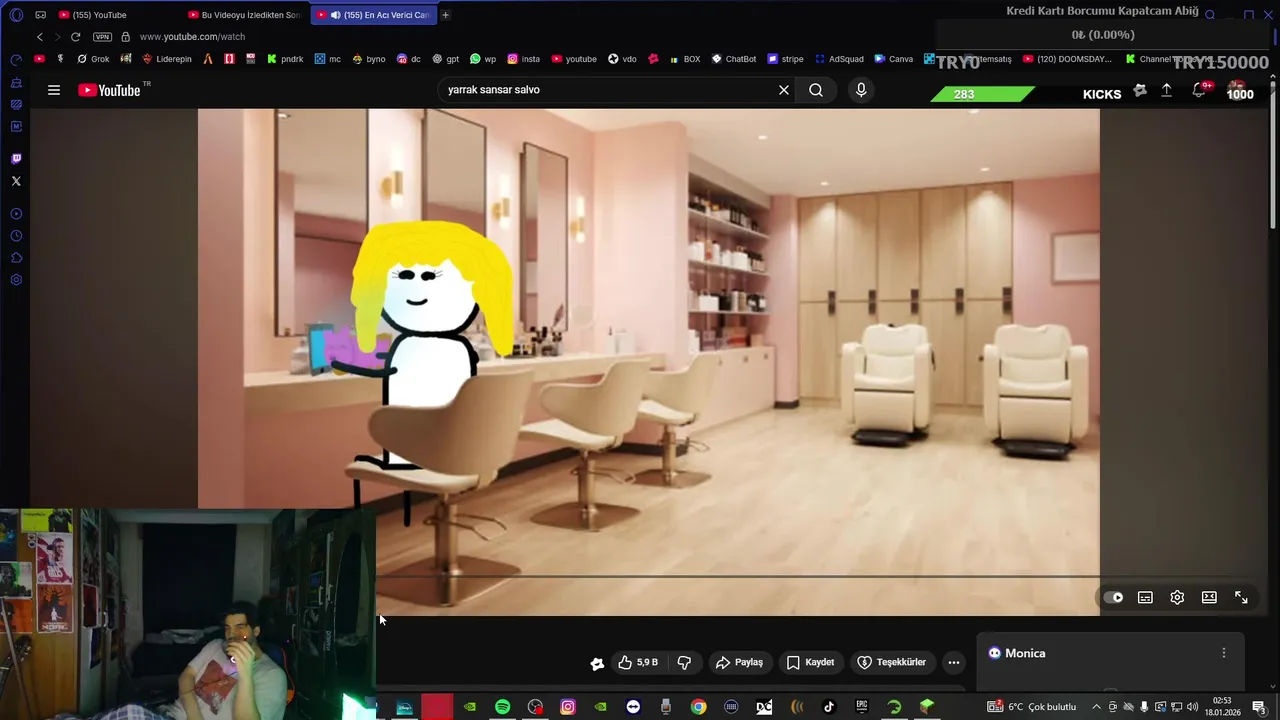Open the Windows notification center

[1259, 707]
